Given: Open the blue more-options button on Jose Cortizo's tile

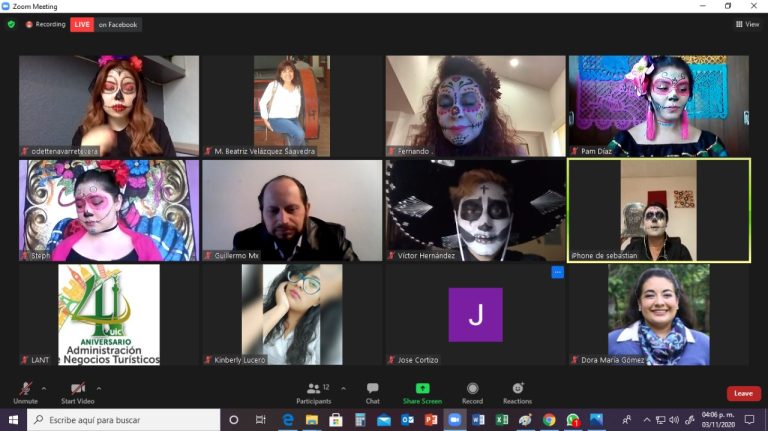Looking at the screenshot, I should click(557, 272).
